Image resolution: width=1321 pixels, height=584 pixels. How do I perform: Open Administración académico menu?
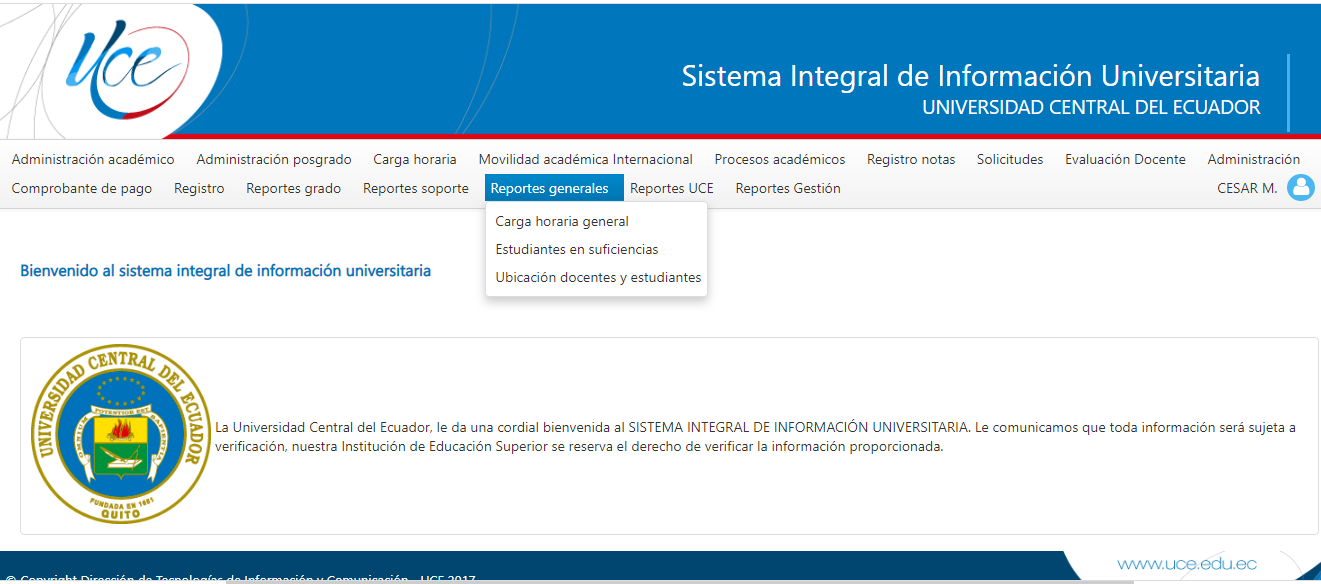(93, 159)
